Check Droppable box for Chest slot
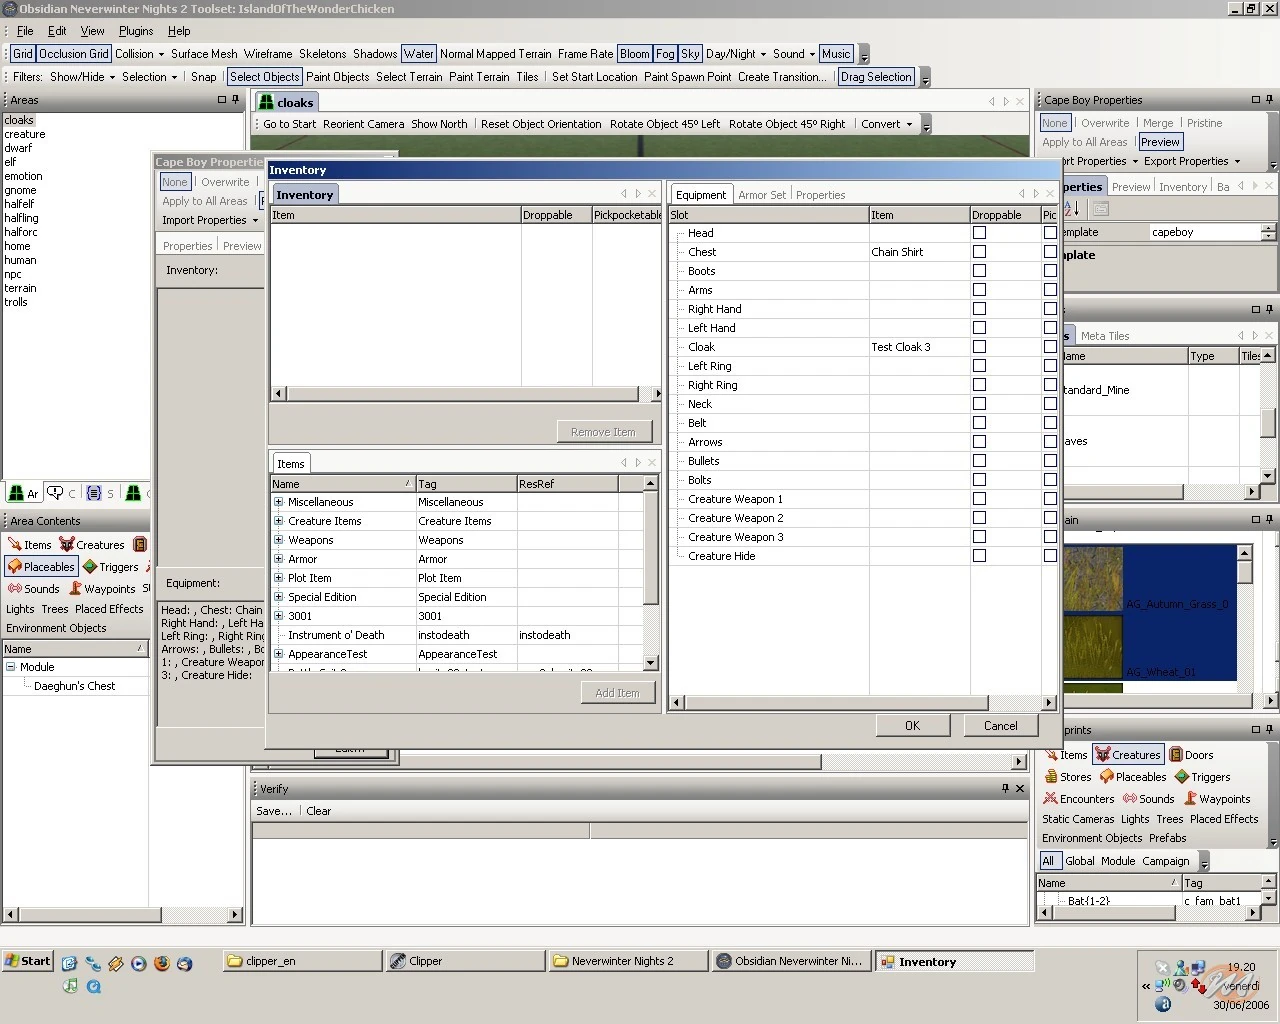This screenshot has width=1280, height=1024. 979,252
